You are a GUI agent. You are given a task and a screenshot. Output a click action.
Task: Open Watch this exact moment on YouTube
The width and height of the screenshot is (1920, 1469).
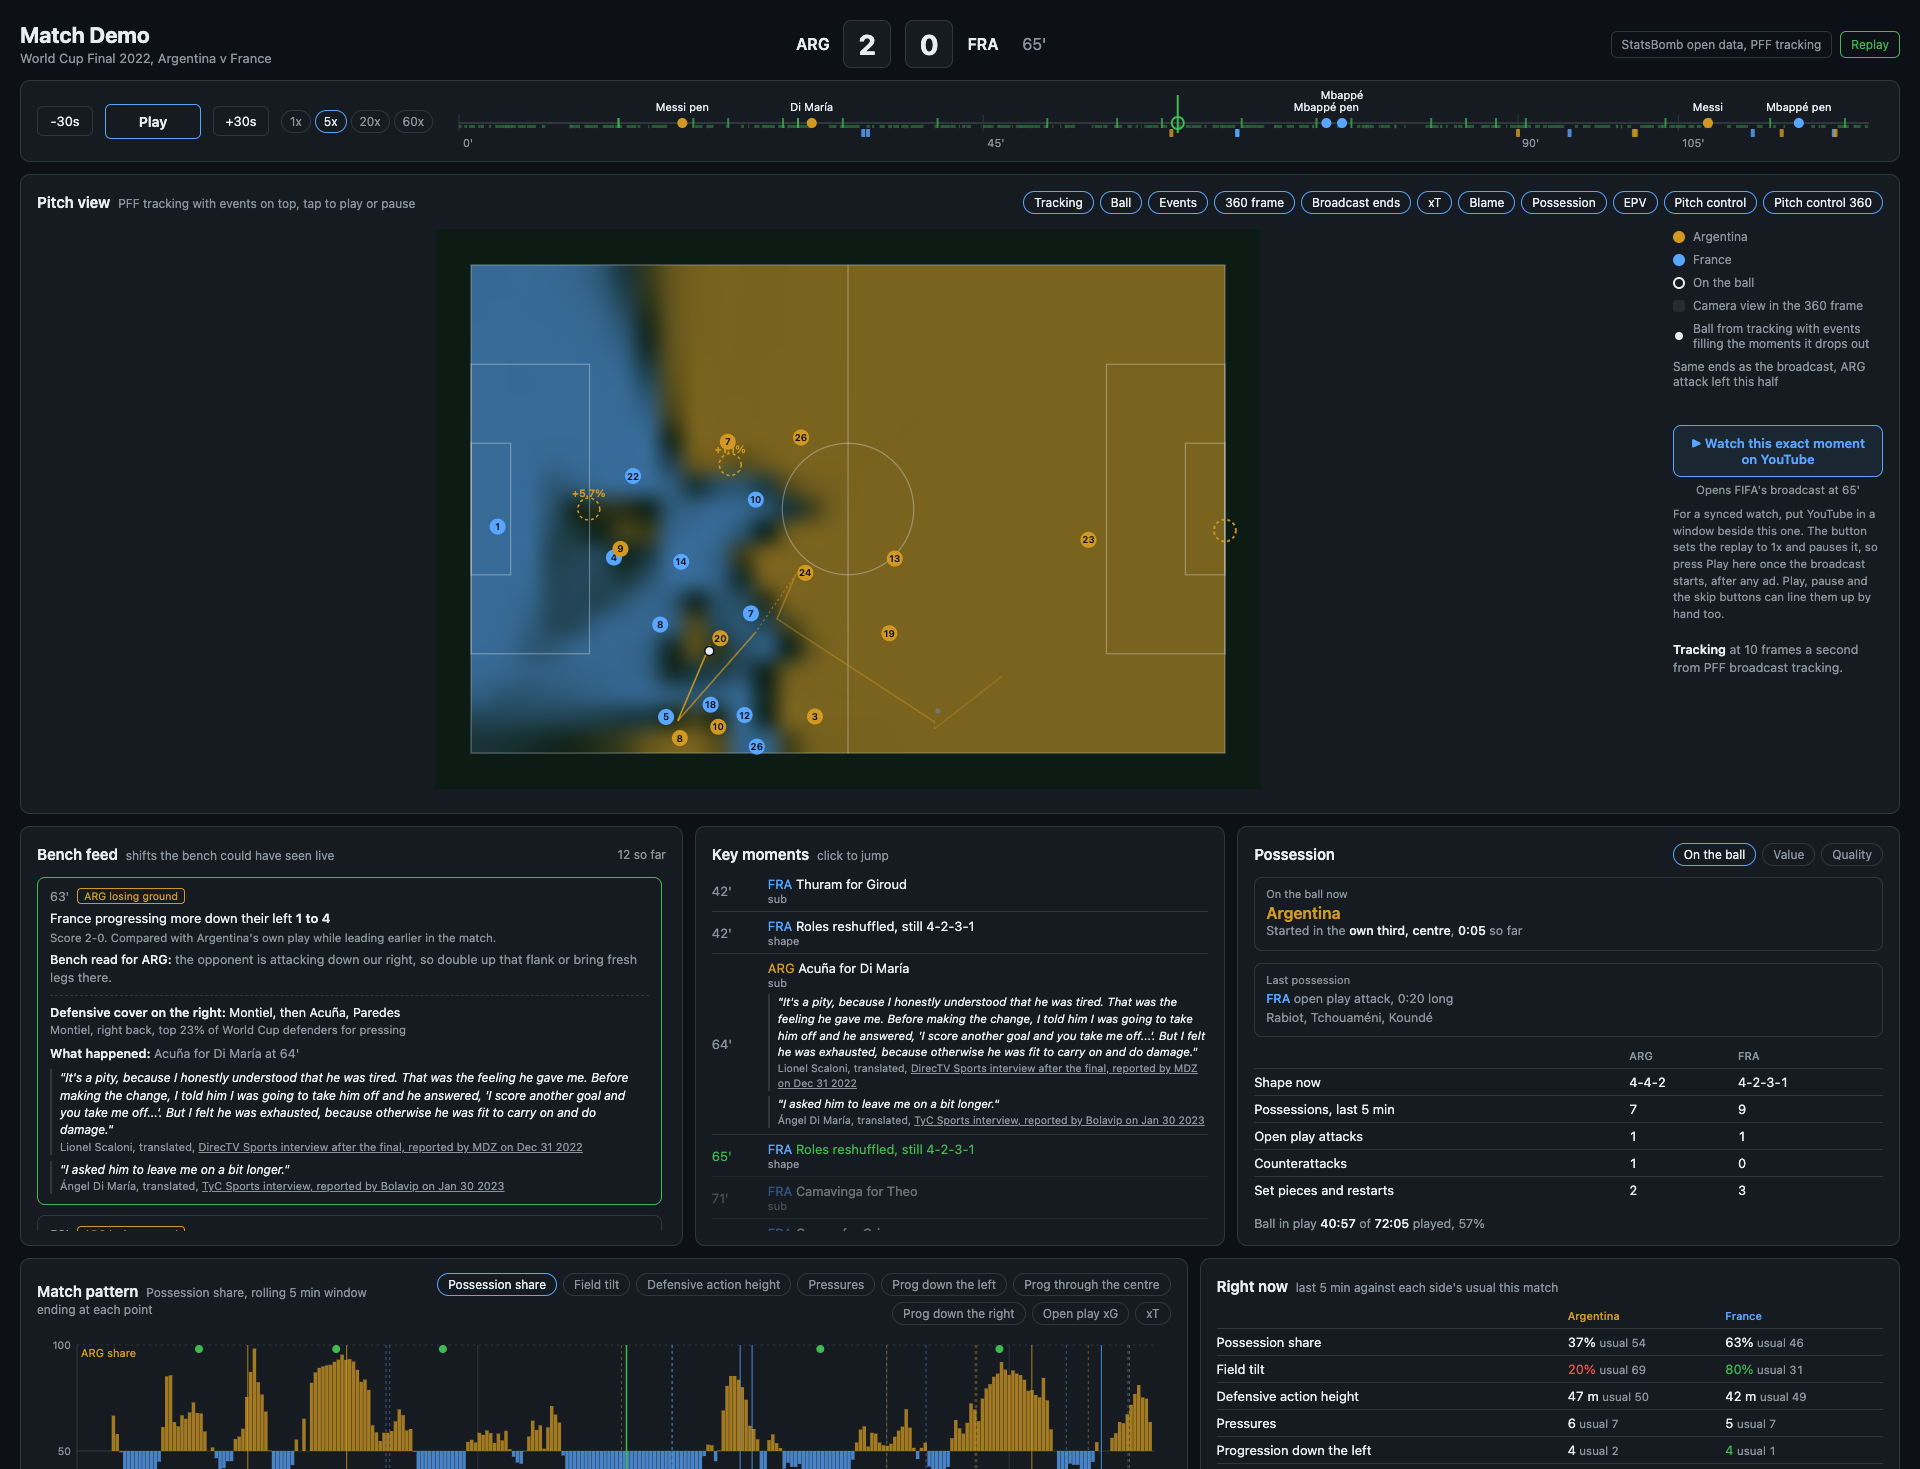(x=1777, y=451)
